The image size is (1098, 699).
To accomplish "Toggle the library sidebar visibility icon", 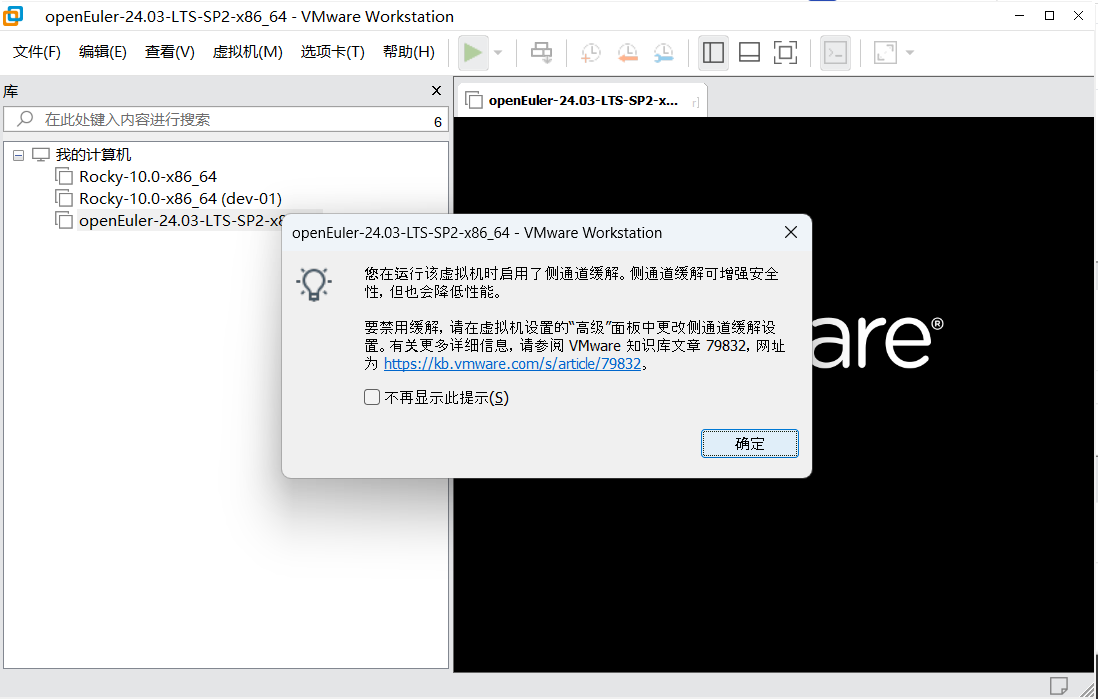I will (713, 52).
